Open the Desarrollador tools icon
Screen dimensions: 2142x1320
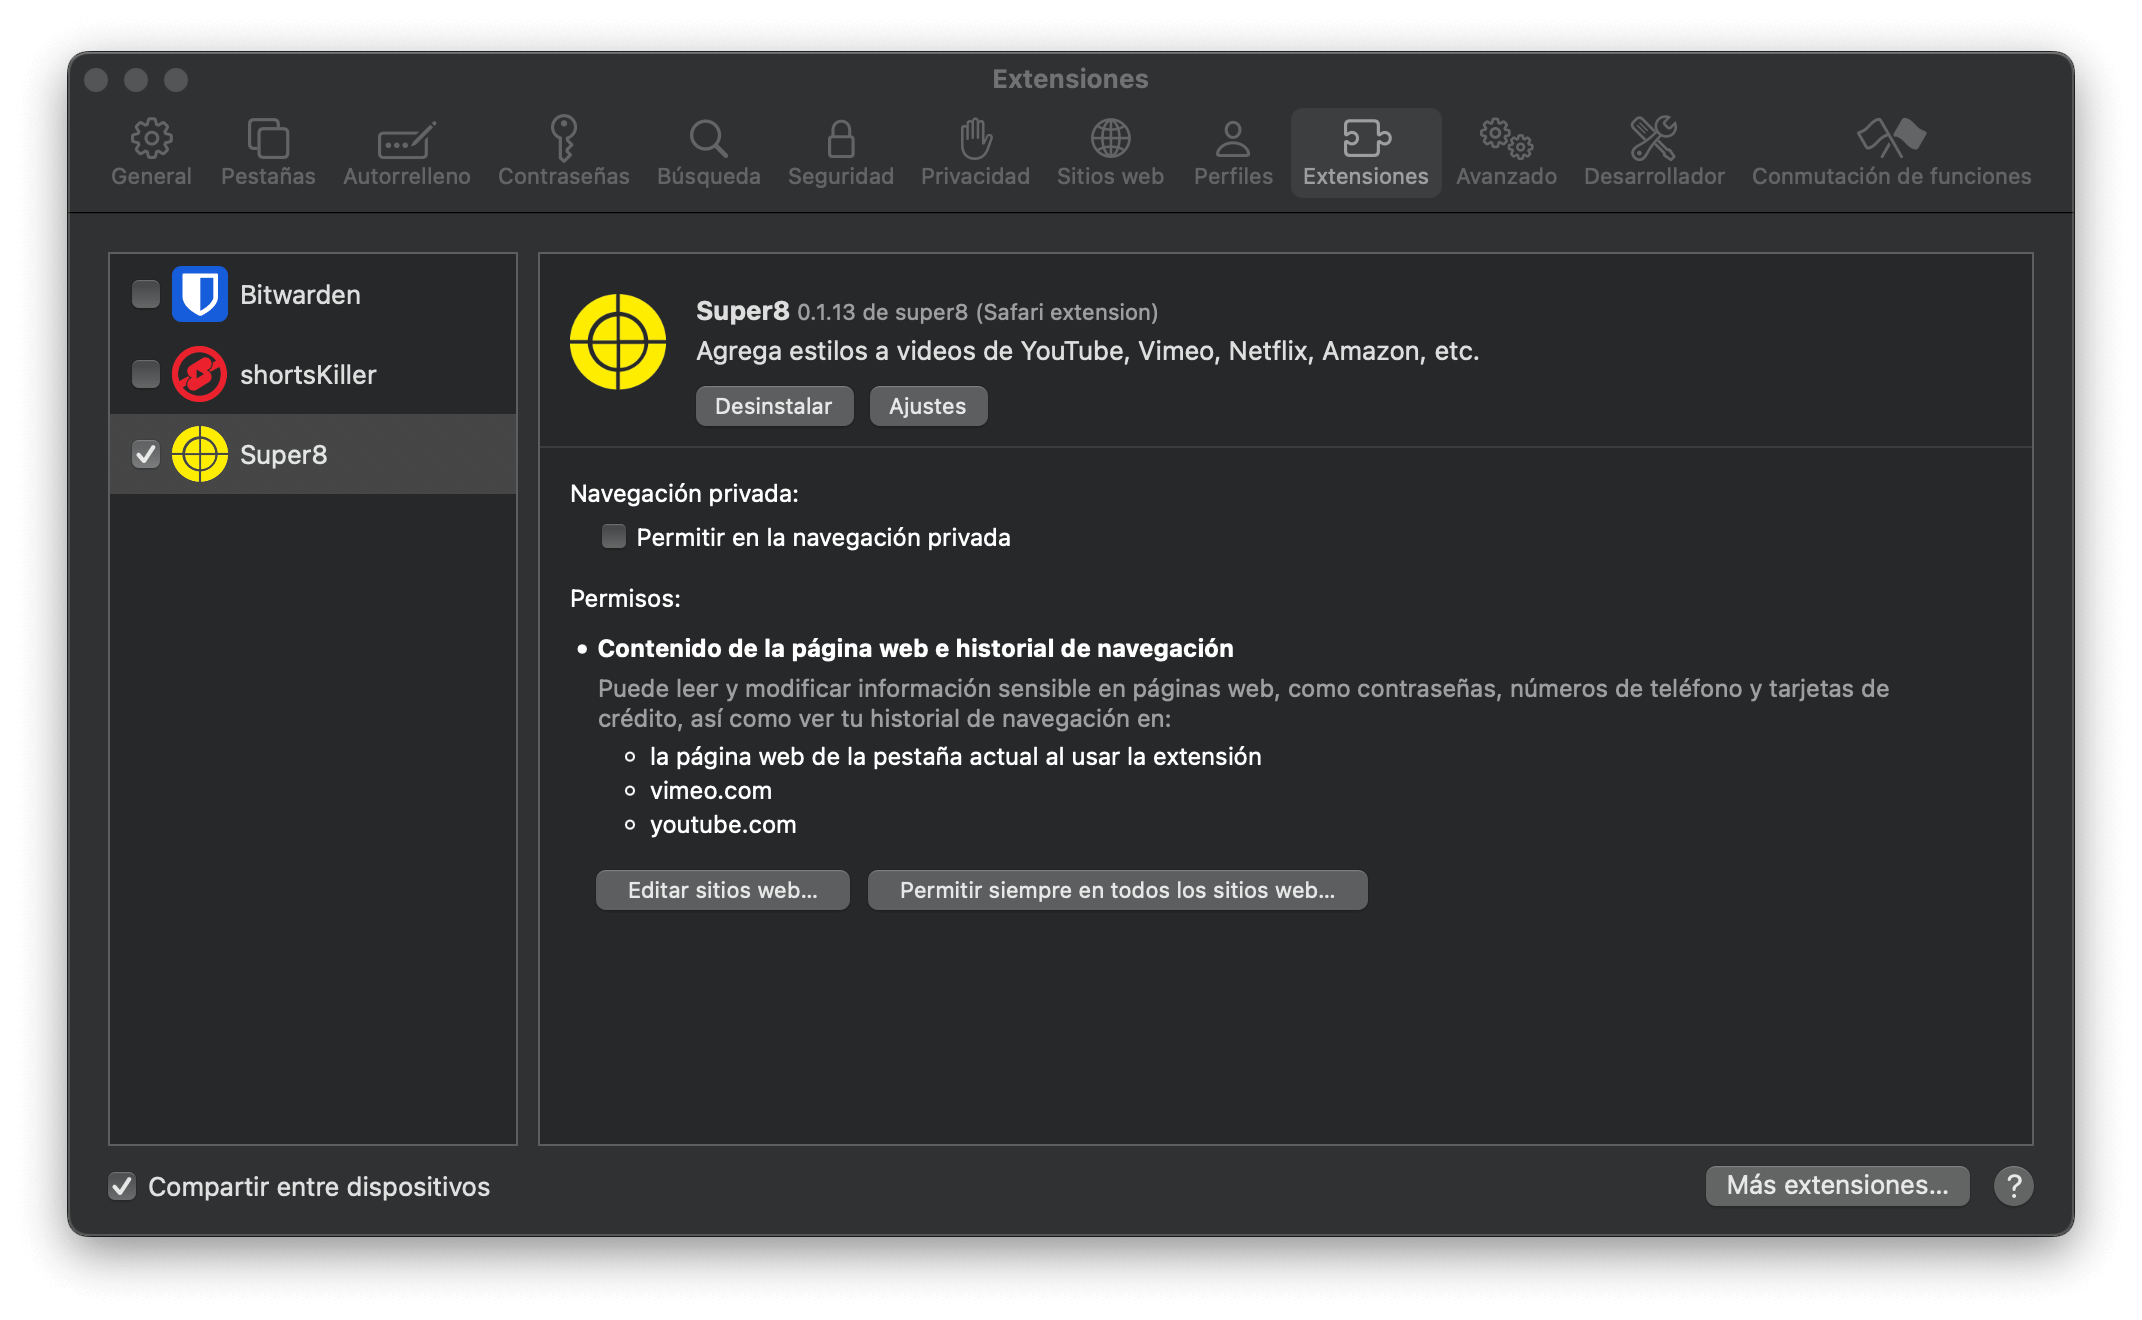point(1654,139)
